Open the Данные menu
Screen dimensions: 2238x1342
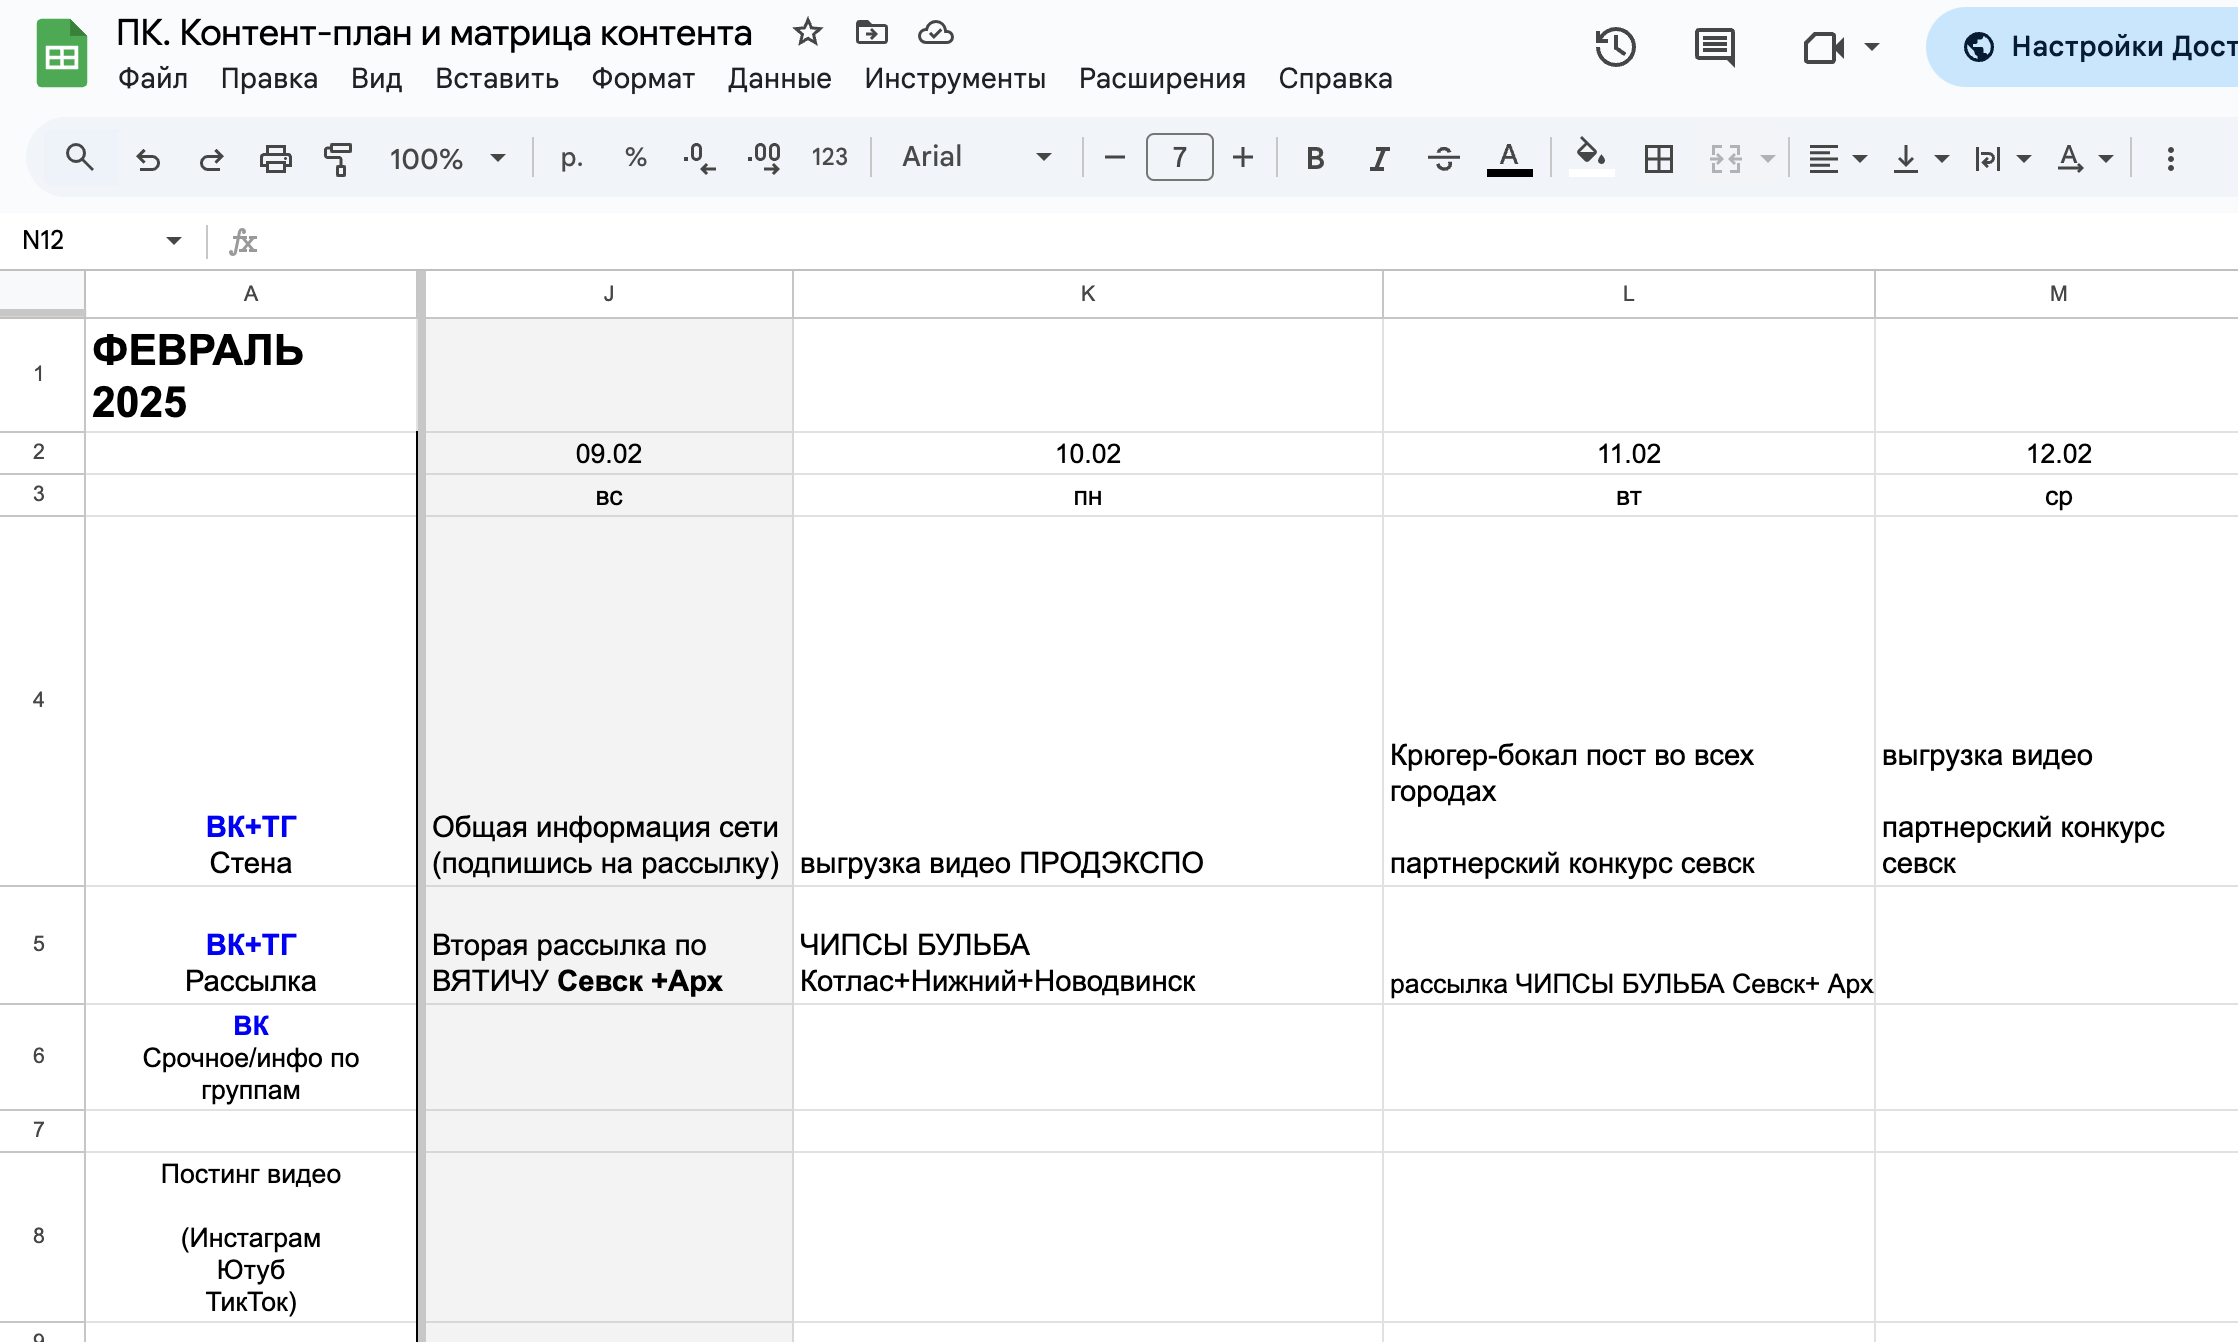tap(779, 79)
